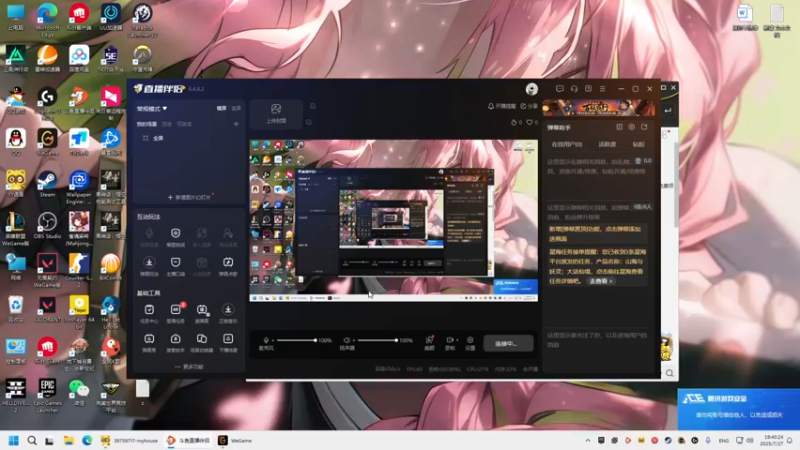Show hidden icons chevron in system tray
Image resolution: width=800 pixels, height=450 pixels.
tap(588, 440)
